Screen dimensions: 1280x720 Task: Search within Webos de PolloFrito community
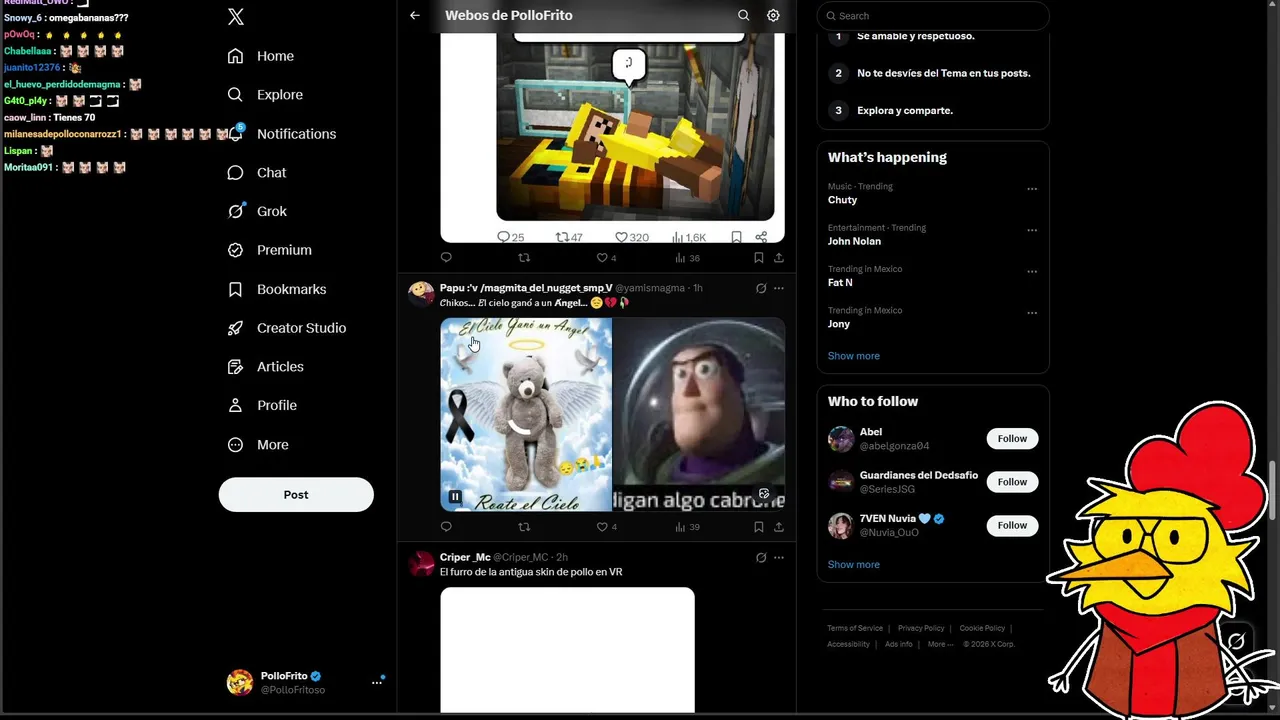click(x=743, y=15)
